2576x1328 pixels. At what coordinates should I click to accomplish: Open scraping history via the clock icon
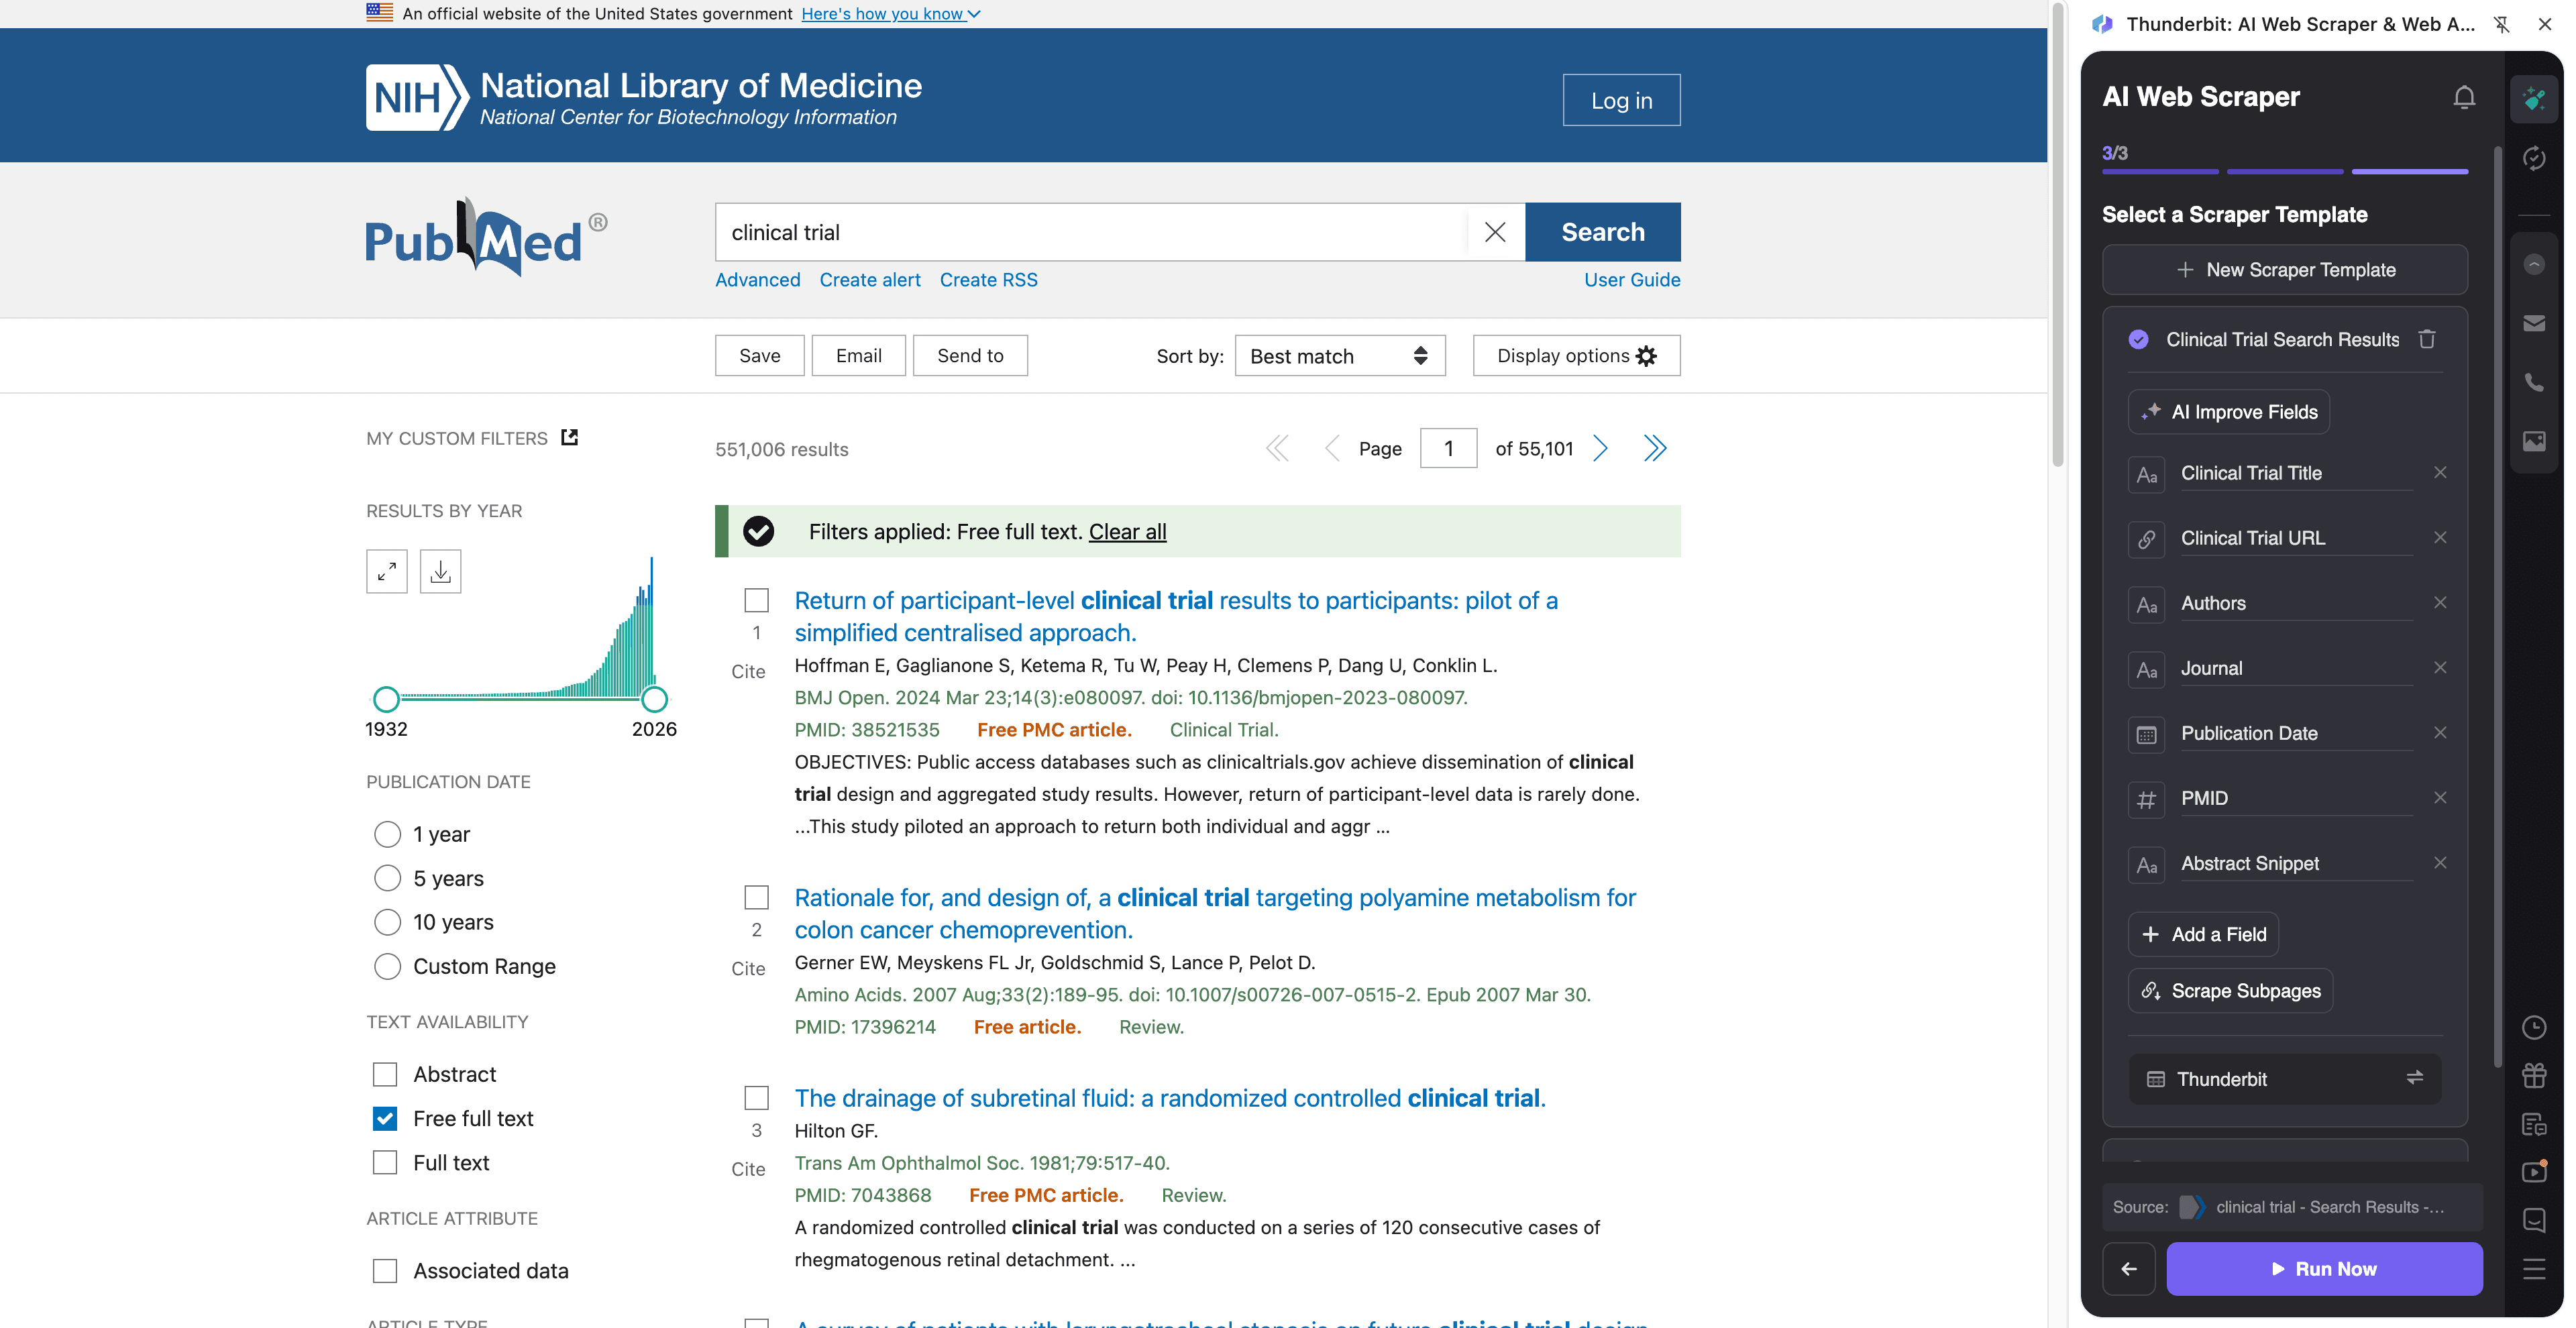[2534, 1028]
